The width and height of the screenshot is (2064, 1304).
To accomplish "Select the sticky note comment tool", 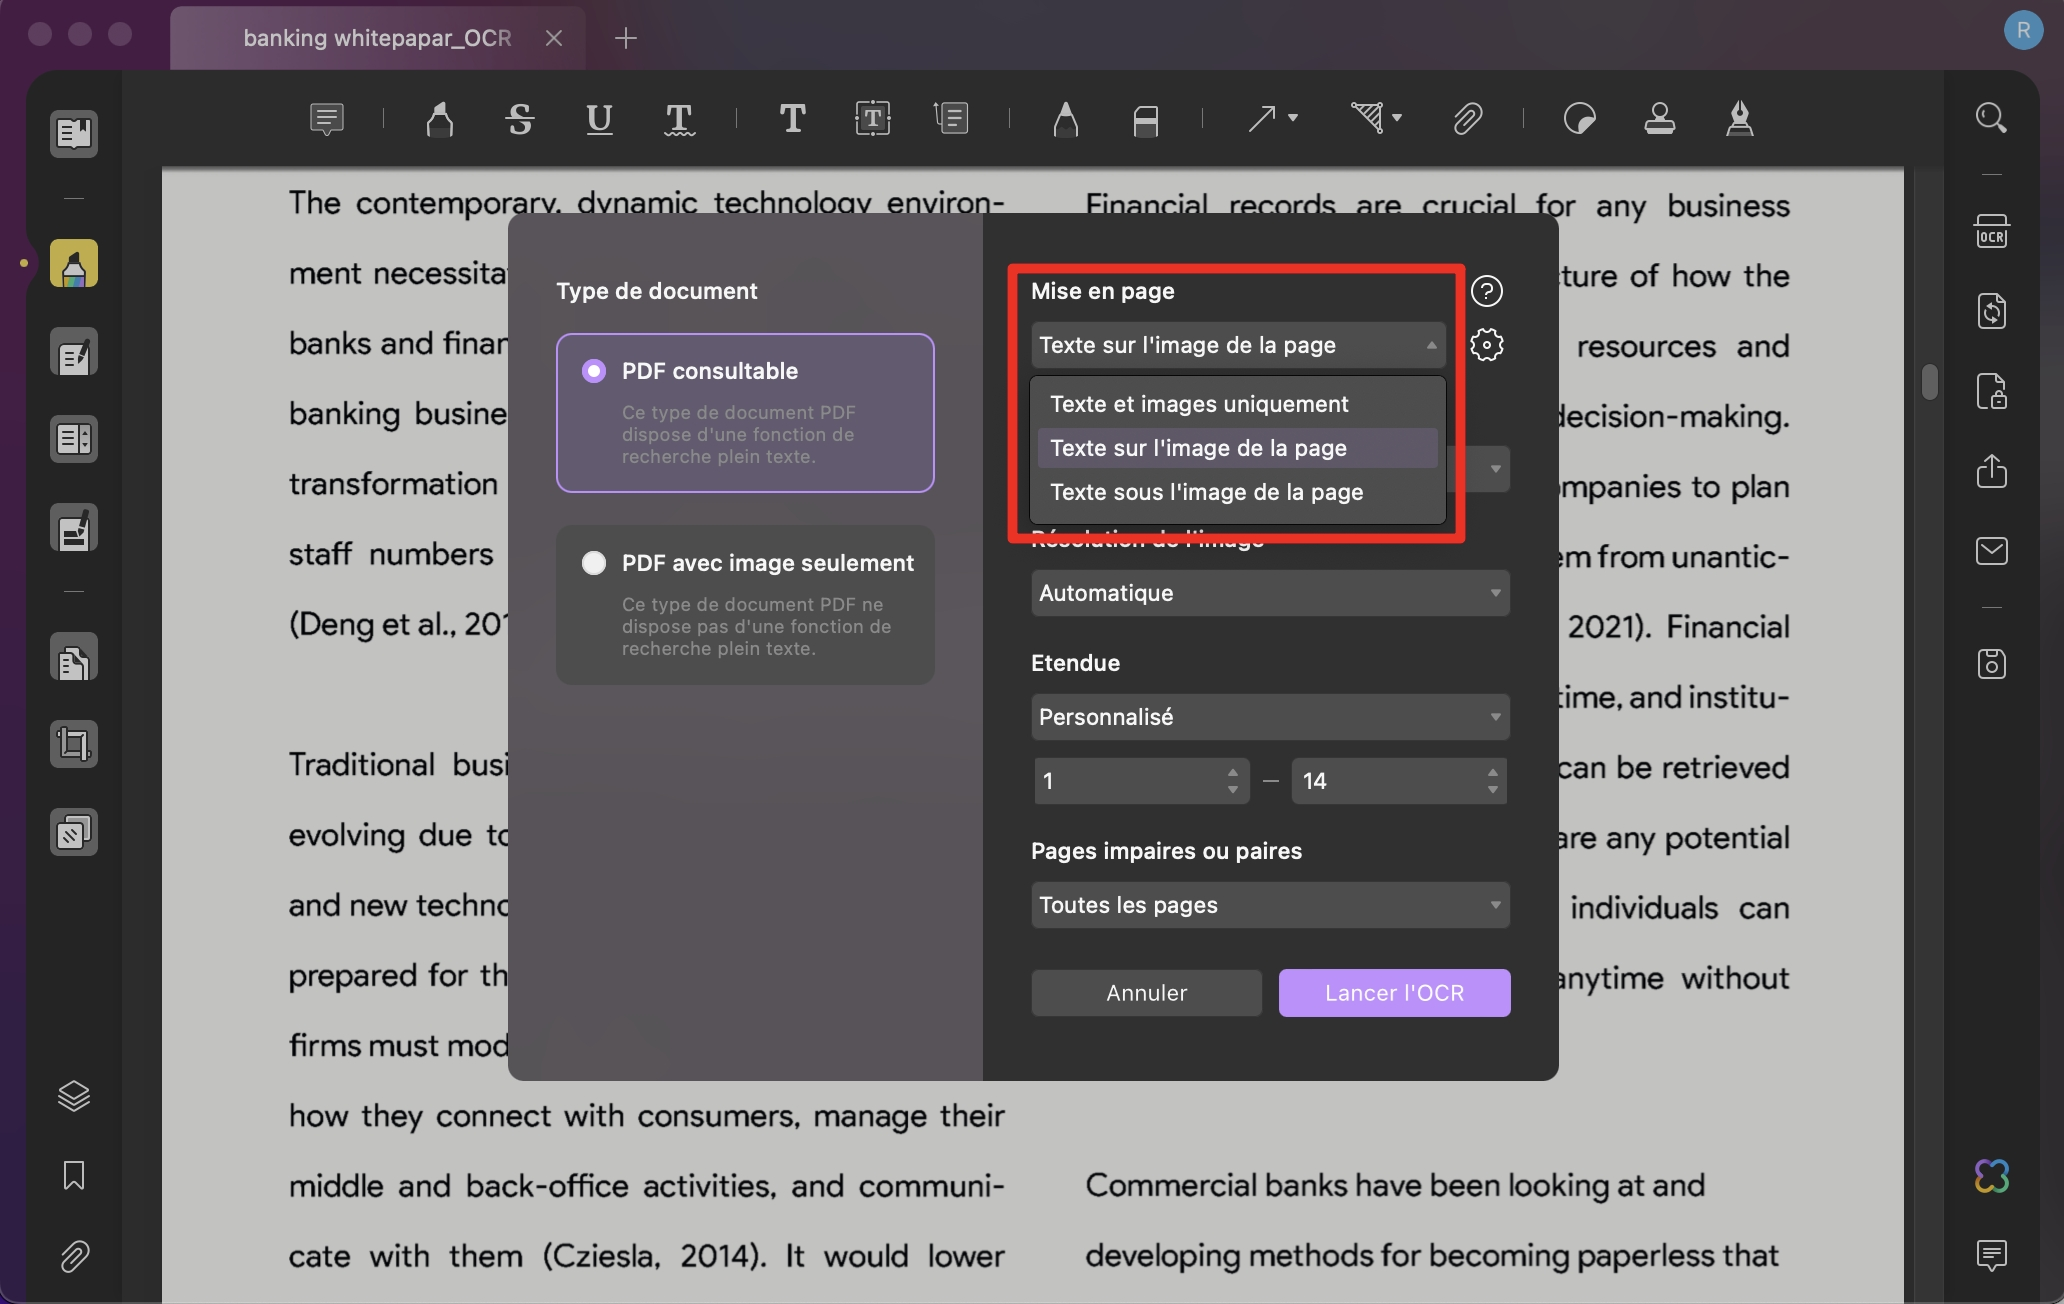I will pos(327,119).
